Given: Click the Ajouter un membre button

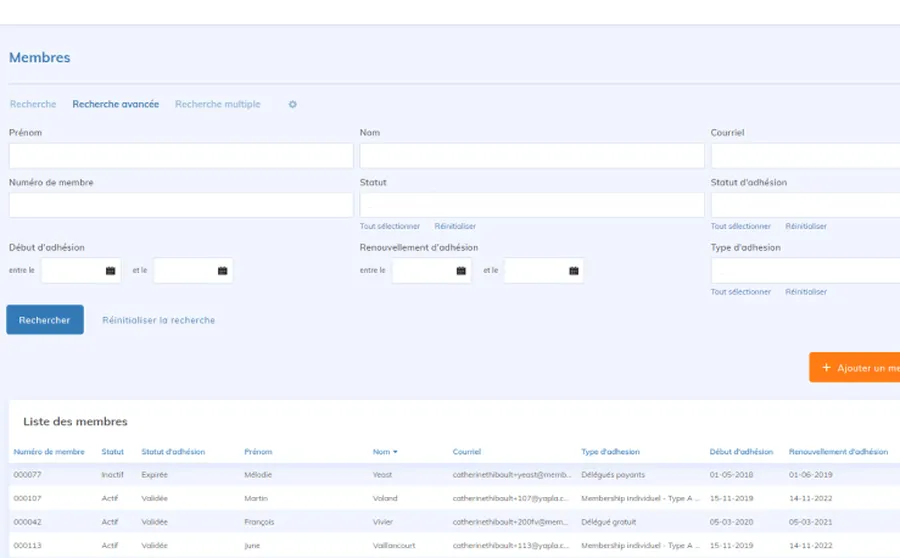Looking at the screenshot, I should pos(855,368).
